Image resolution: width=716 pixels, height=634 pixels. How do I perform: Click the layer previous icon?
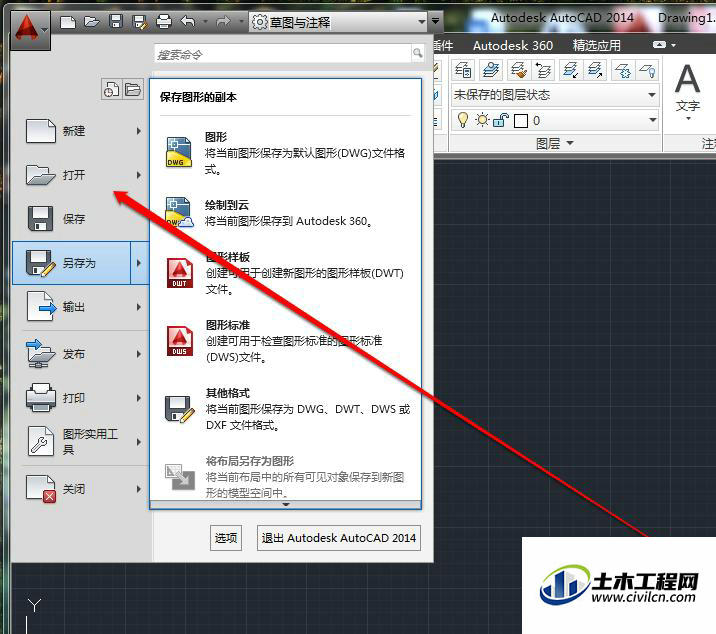pyautogui.click(x=543, y=70)
